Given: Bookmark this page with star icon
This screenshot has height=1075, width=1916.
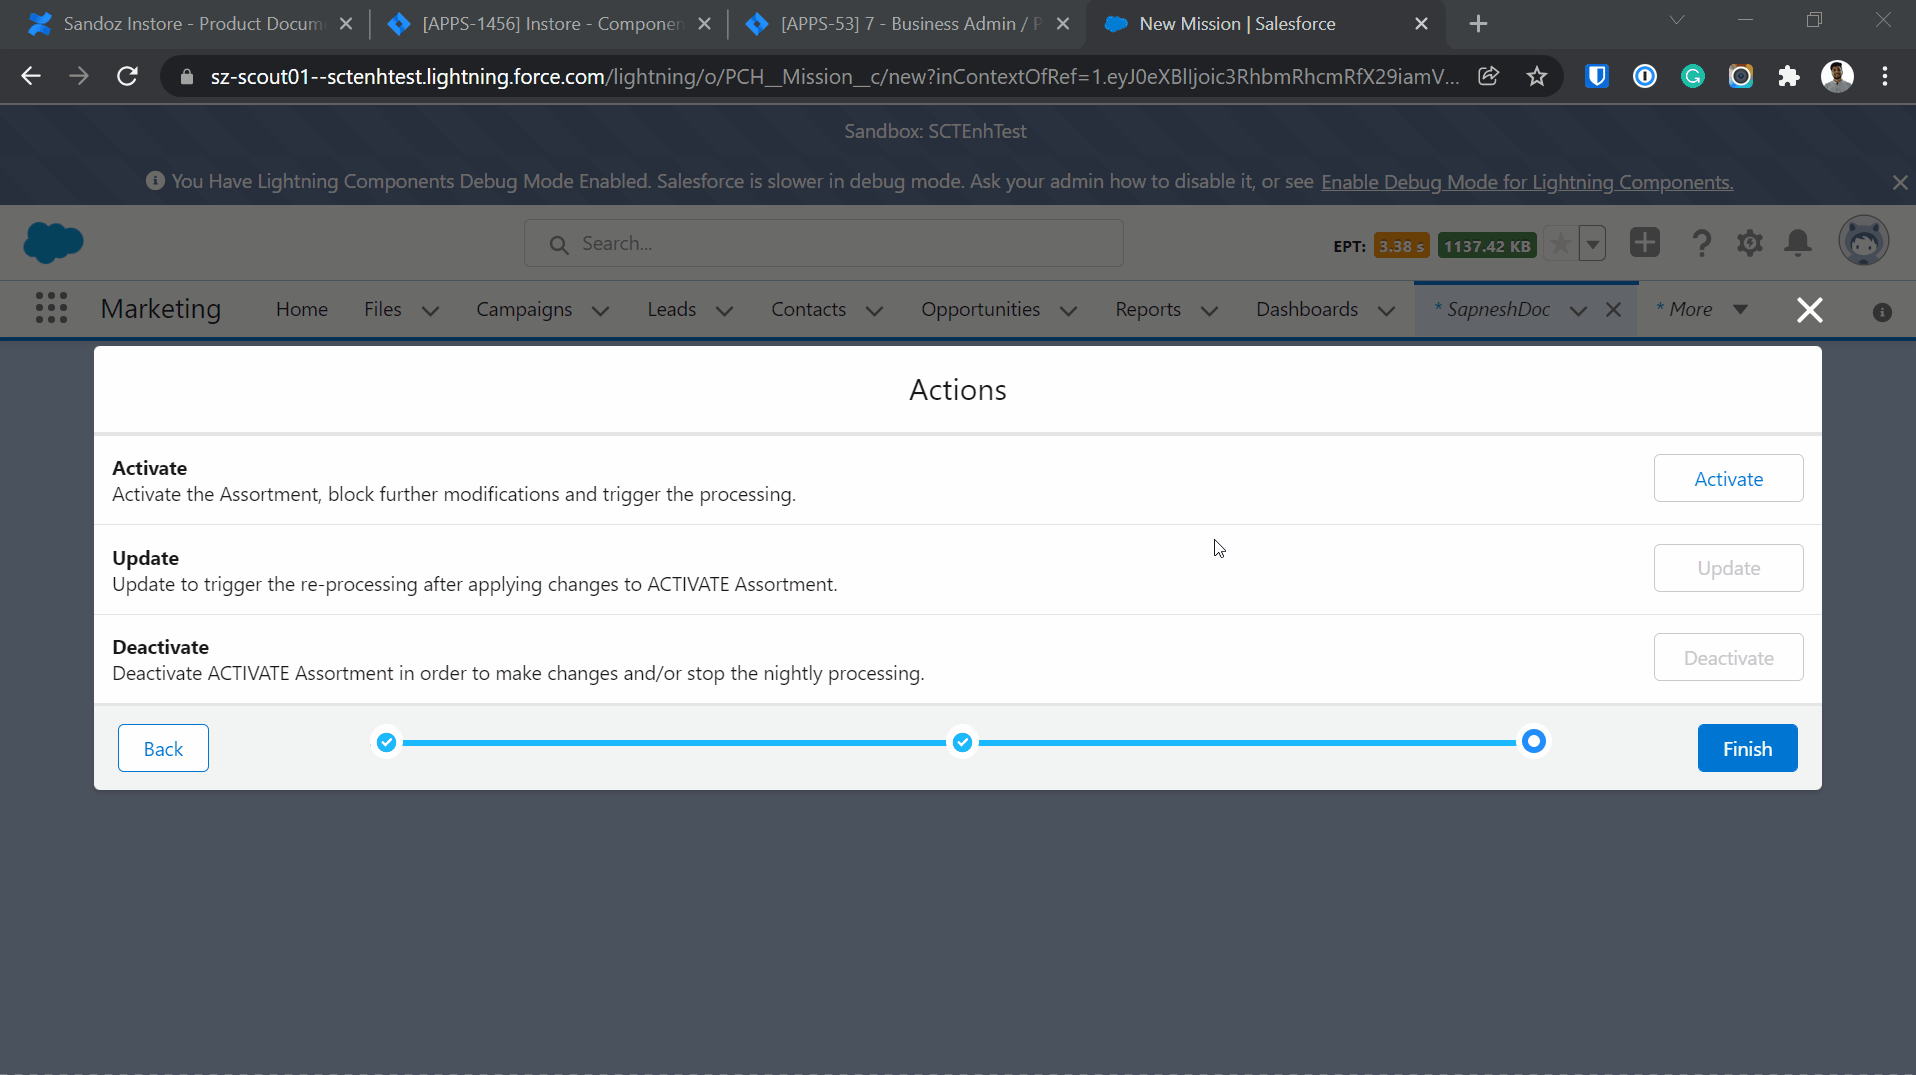Looking at the screenshot, I should [1537, 76].
